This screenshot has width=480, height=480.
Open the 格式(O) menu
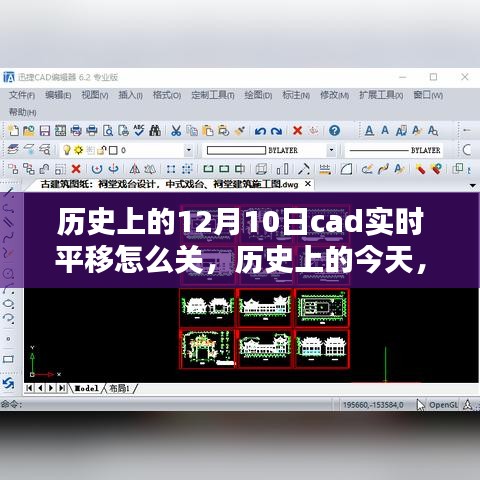coord(167,95)
